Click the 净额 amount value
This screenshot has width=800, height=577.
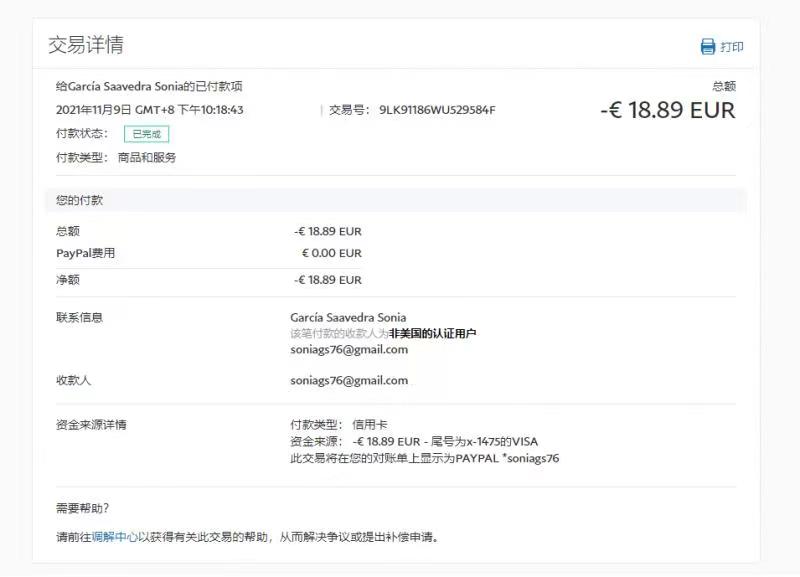pyautogui.click(x=328, y=280)
